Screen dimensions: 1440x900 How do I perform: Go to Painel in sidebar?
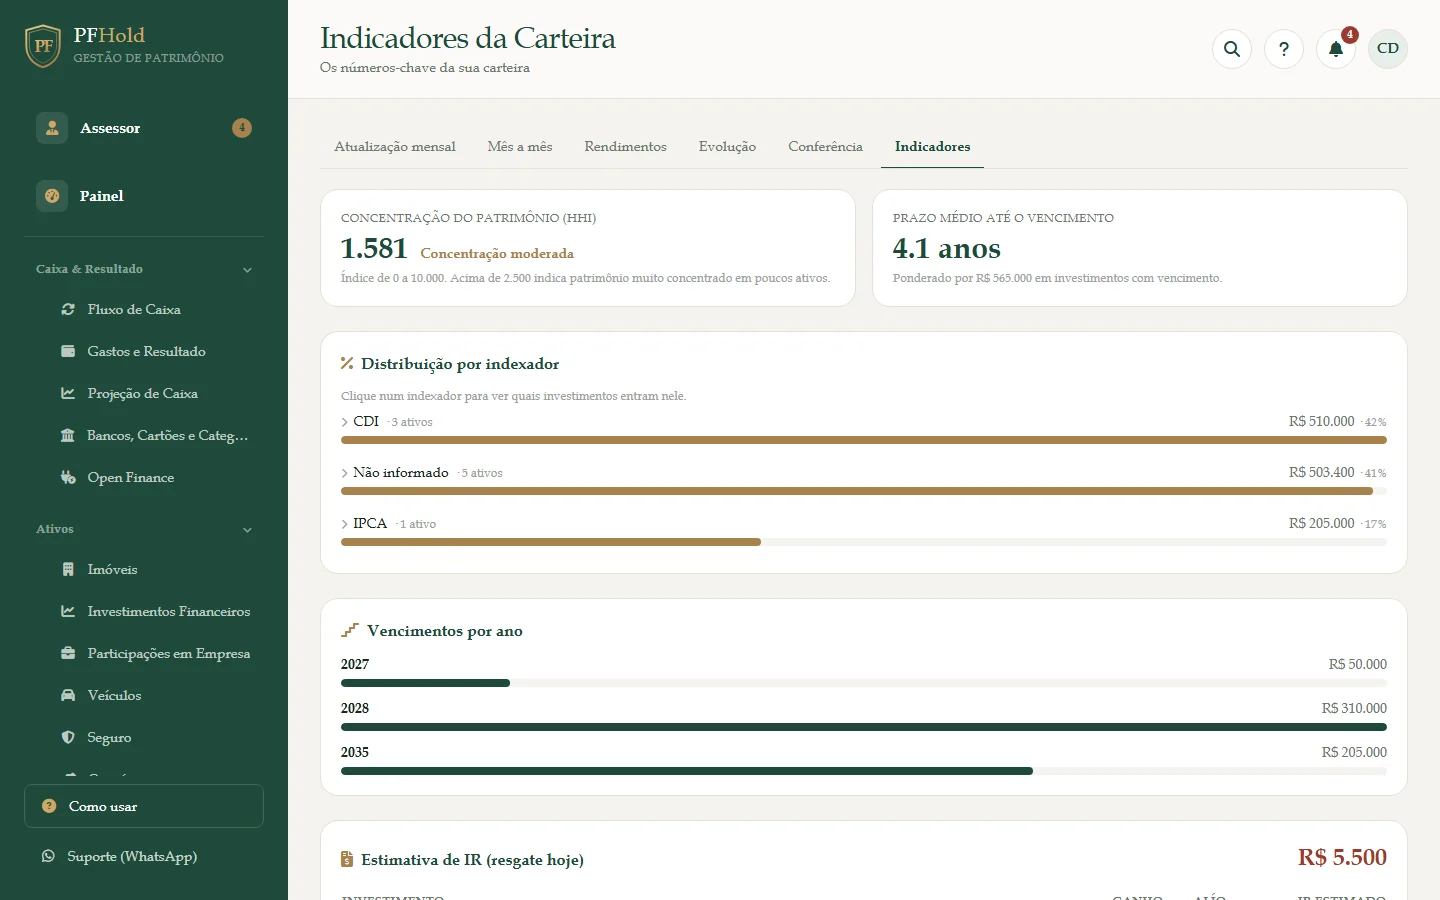click(x=144, y=196)
